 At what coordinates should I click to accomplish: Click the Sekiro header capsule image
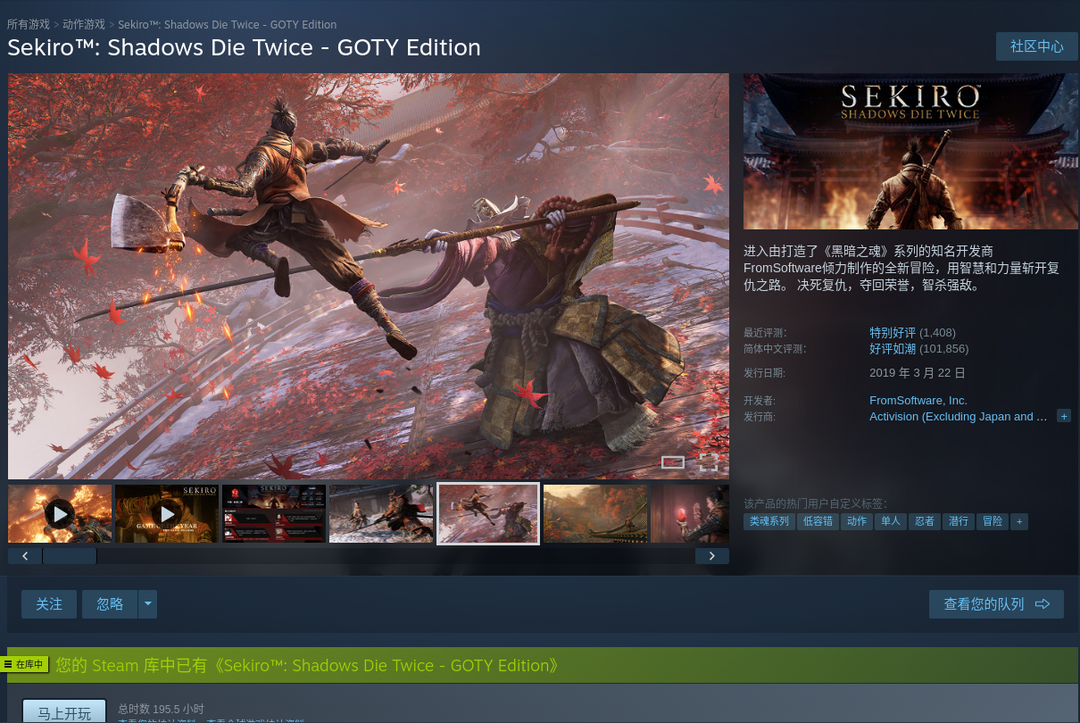911,151
